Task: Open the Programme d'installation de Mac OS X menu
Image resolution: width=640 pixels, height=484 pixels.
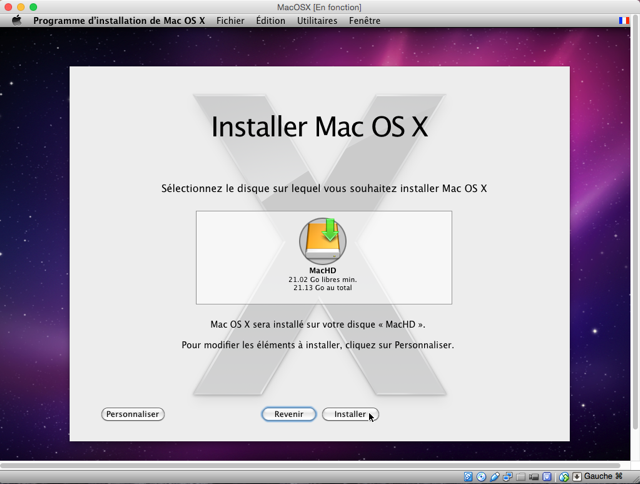Action: point(119,20)
